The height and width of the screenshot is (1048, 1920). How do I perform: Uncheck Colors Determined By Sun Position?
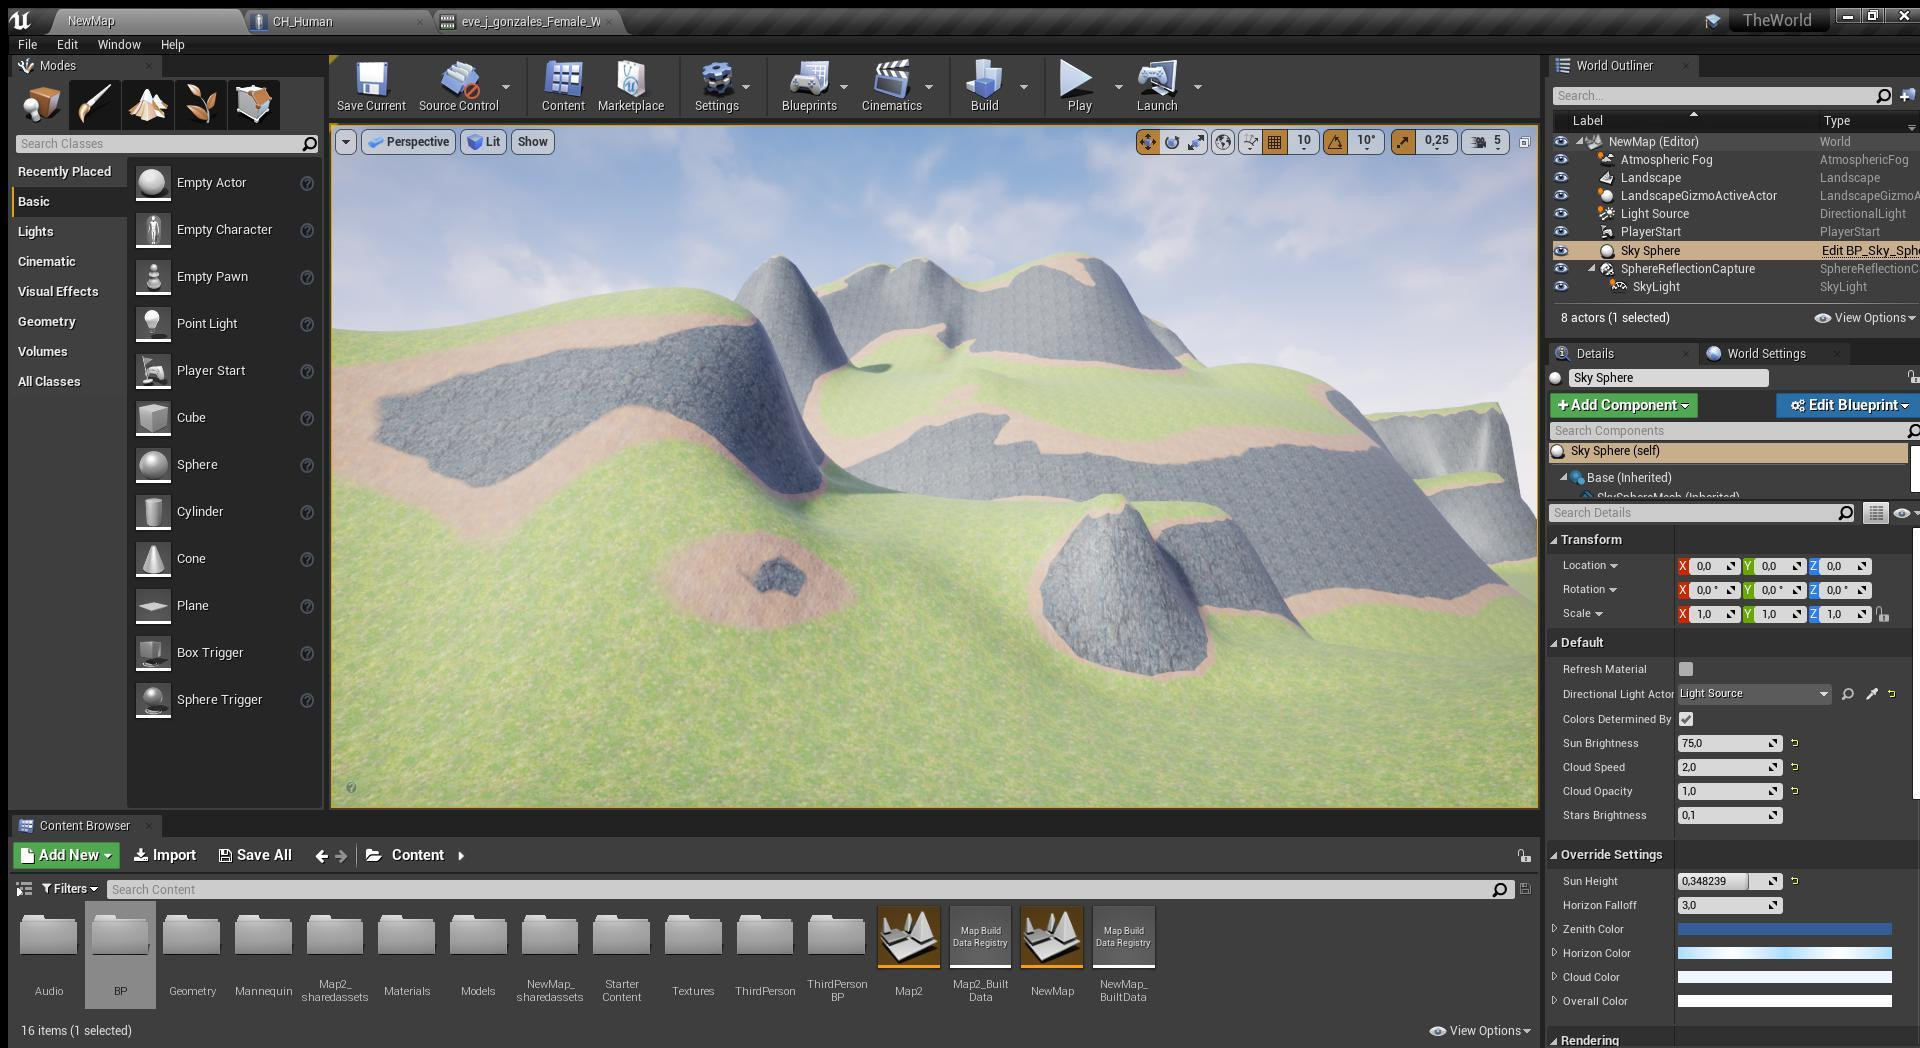pos(1686,719)
